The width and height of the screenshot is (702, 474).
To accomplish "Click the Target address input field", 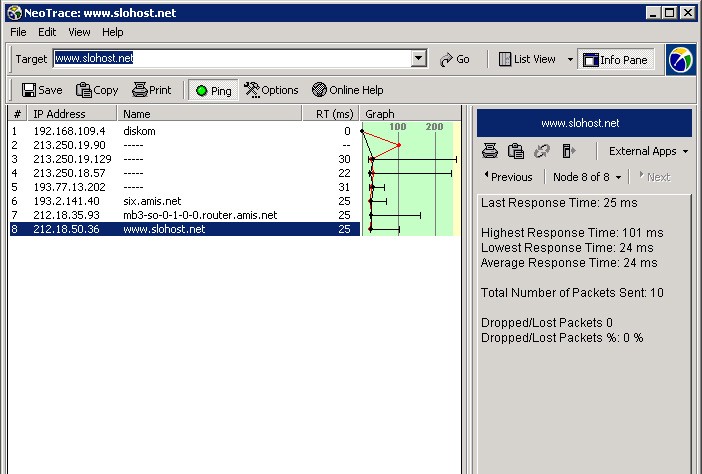I will pyautogui.click(x=232, y=58).
